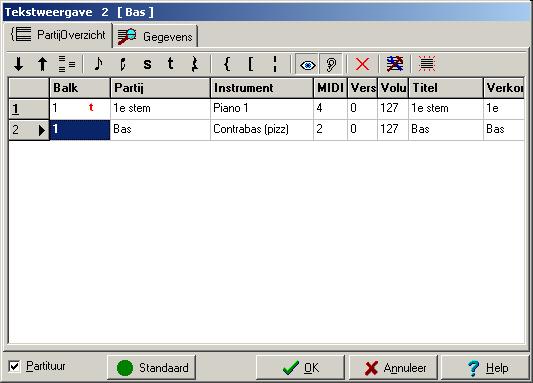
Task: Select row header 1
Action: coord(29,109)
